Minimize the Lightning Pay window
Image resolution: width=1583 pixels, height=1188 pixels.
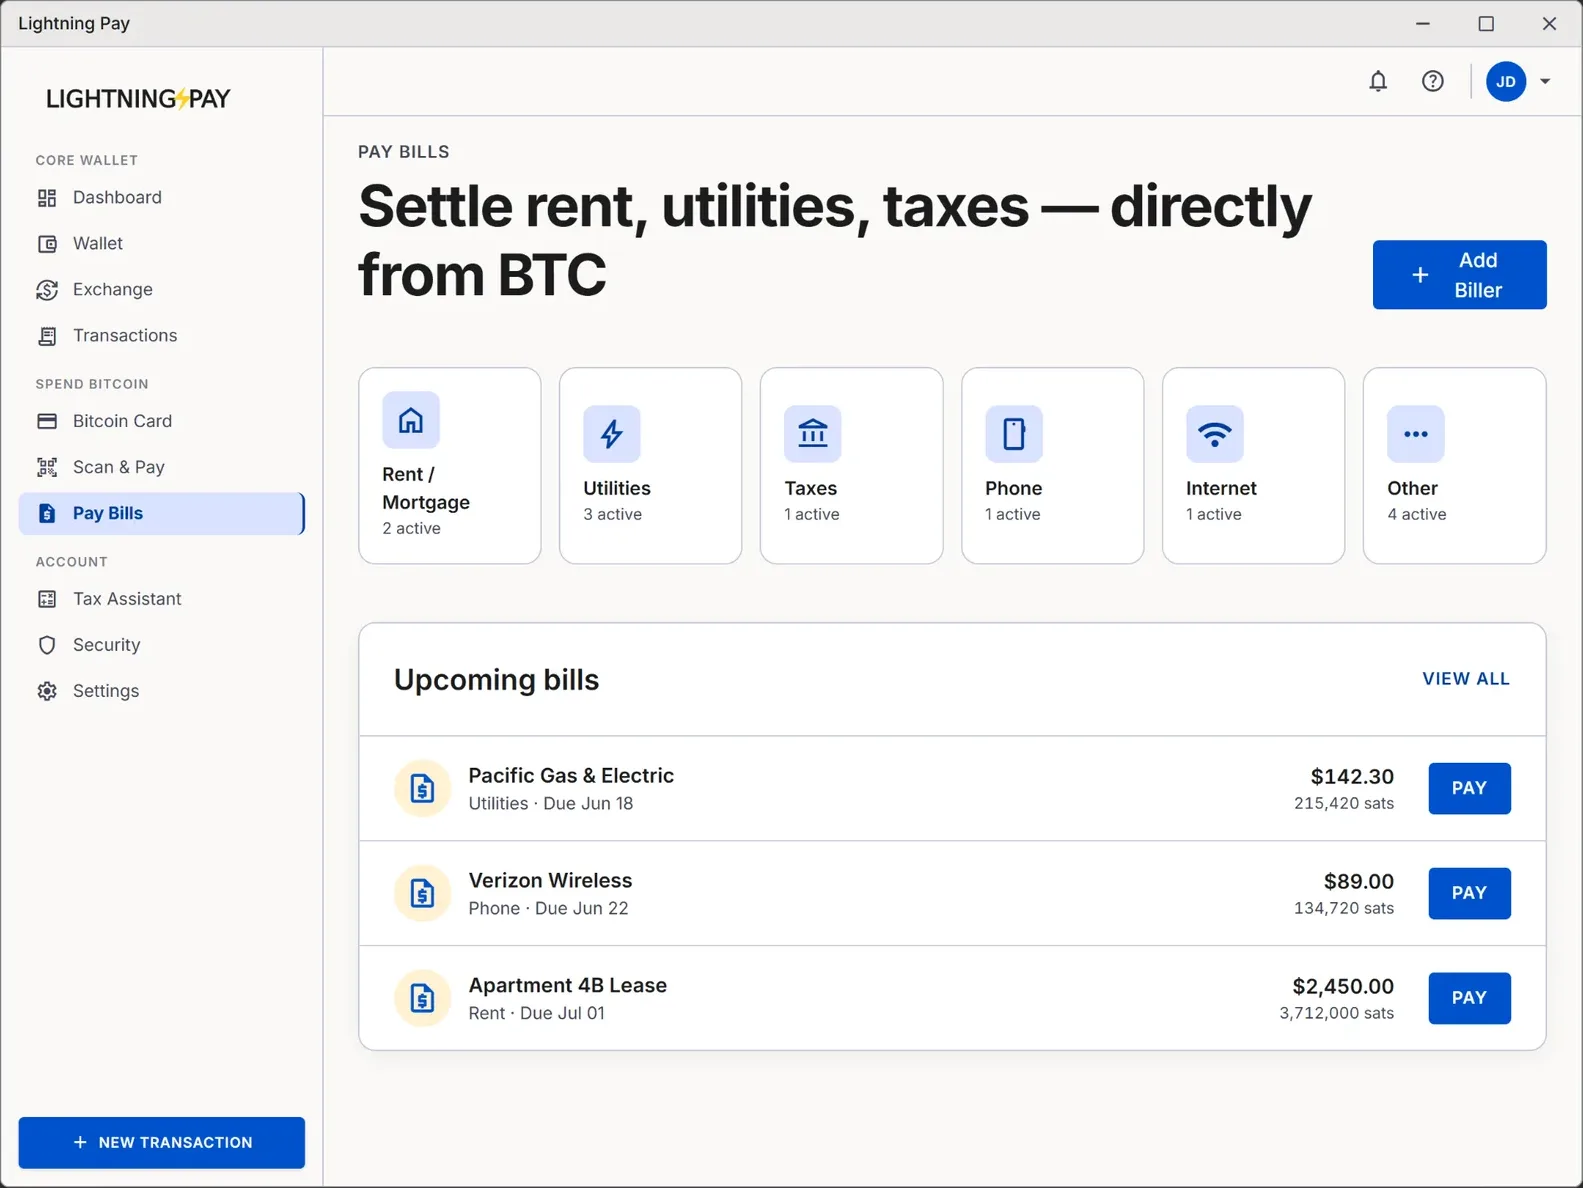click(x=1423, y=23)
